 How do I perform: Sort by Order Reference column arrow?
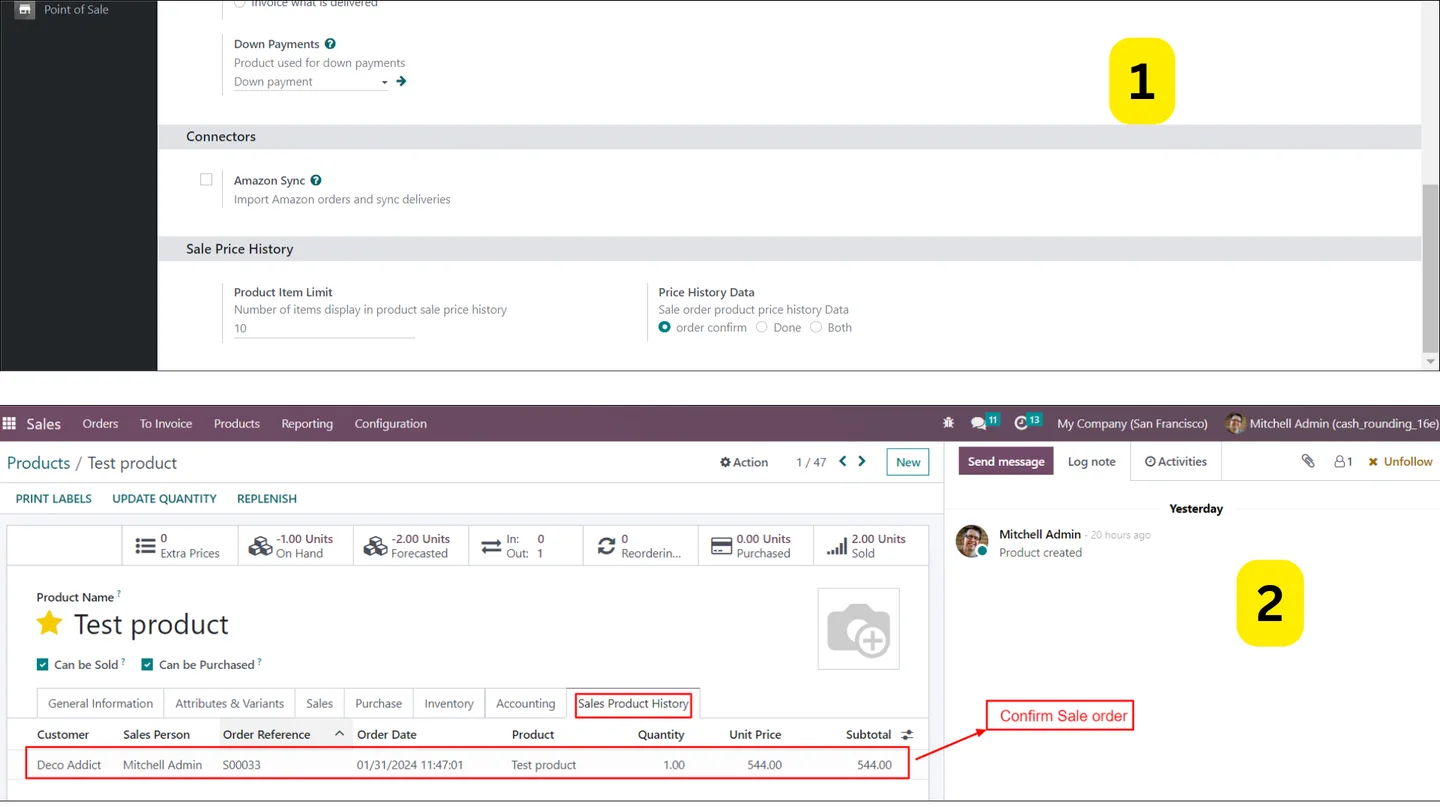point(339,734)
